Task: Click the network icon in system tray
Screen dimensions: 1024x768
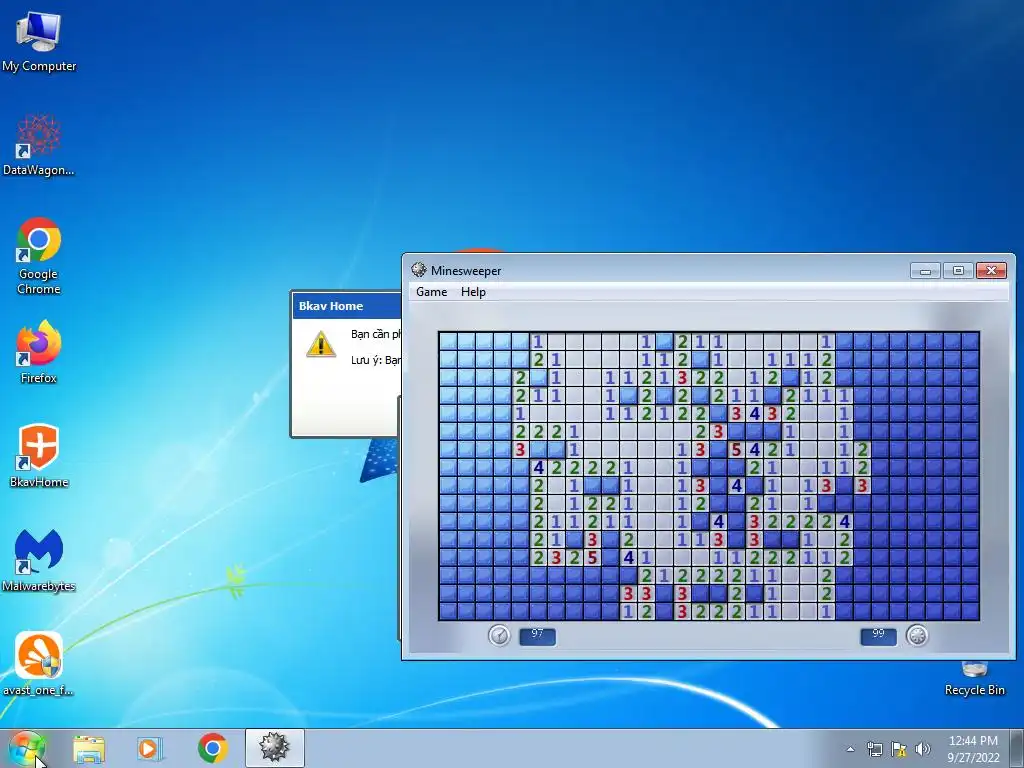Action: 874,749
